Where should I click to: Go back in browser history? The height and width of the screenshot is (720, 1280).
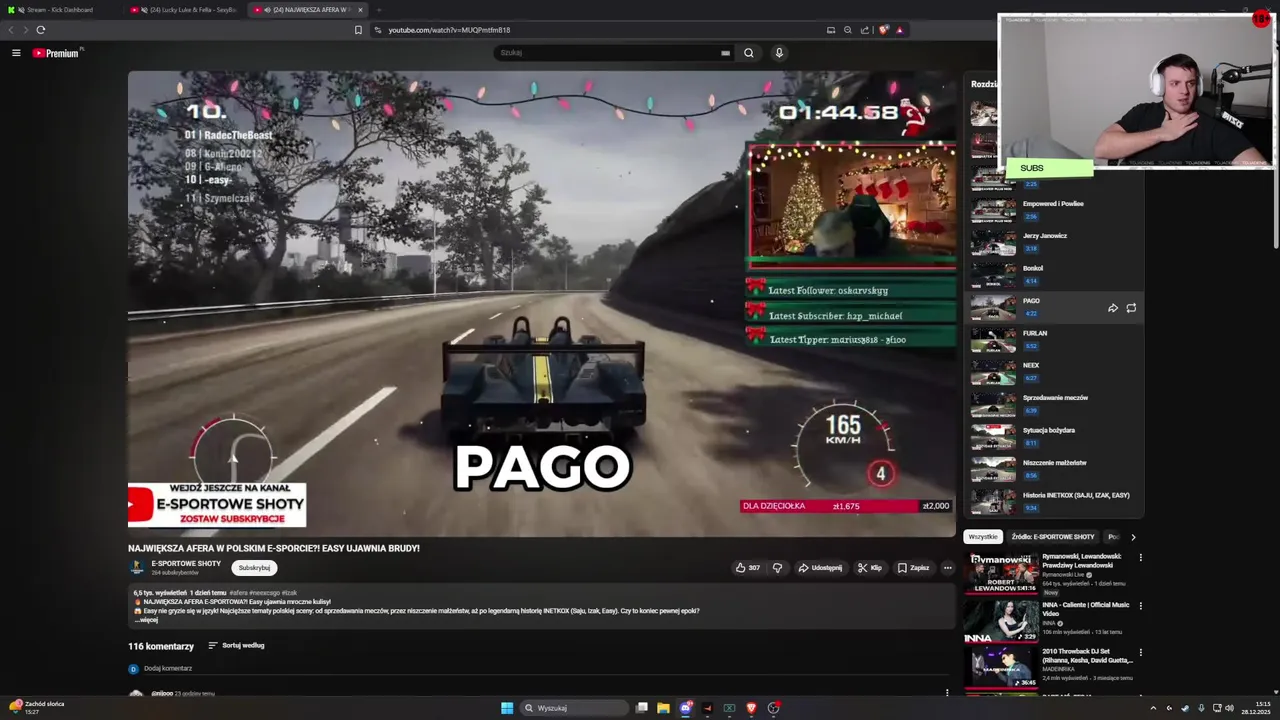tap(11, 30)
